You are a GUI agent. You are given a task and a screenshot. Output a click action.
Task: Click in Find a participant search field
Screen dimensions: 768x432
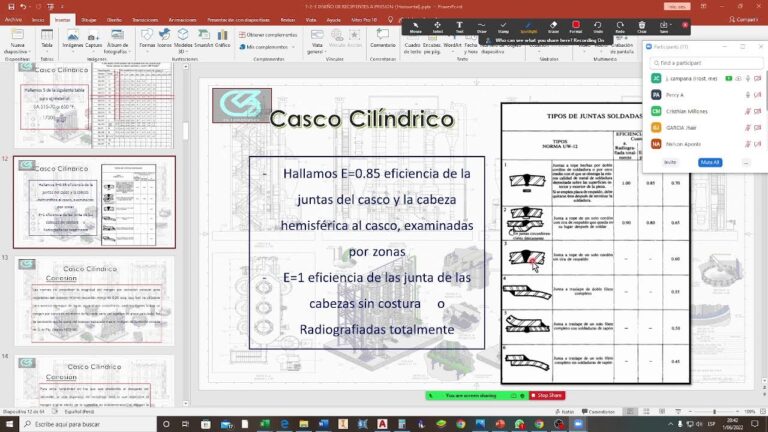pyautogui.click(x=706, y=63)
